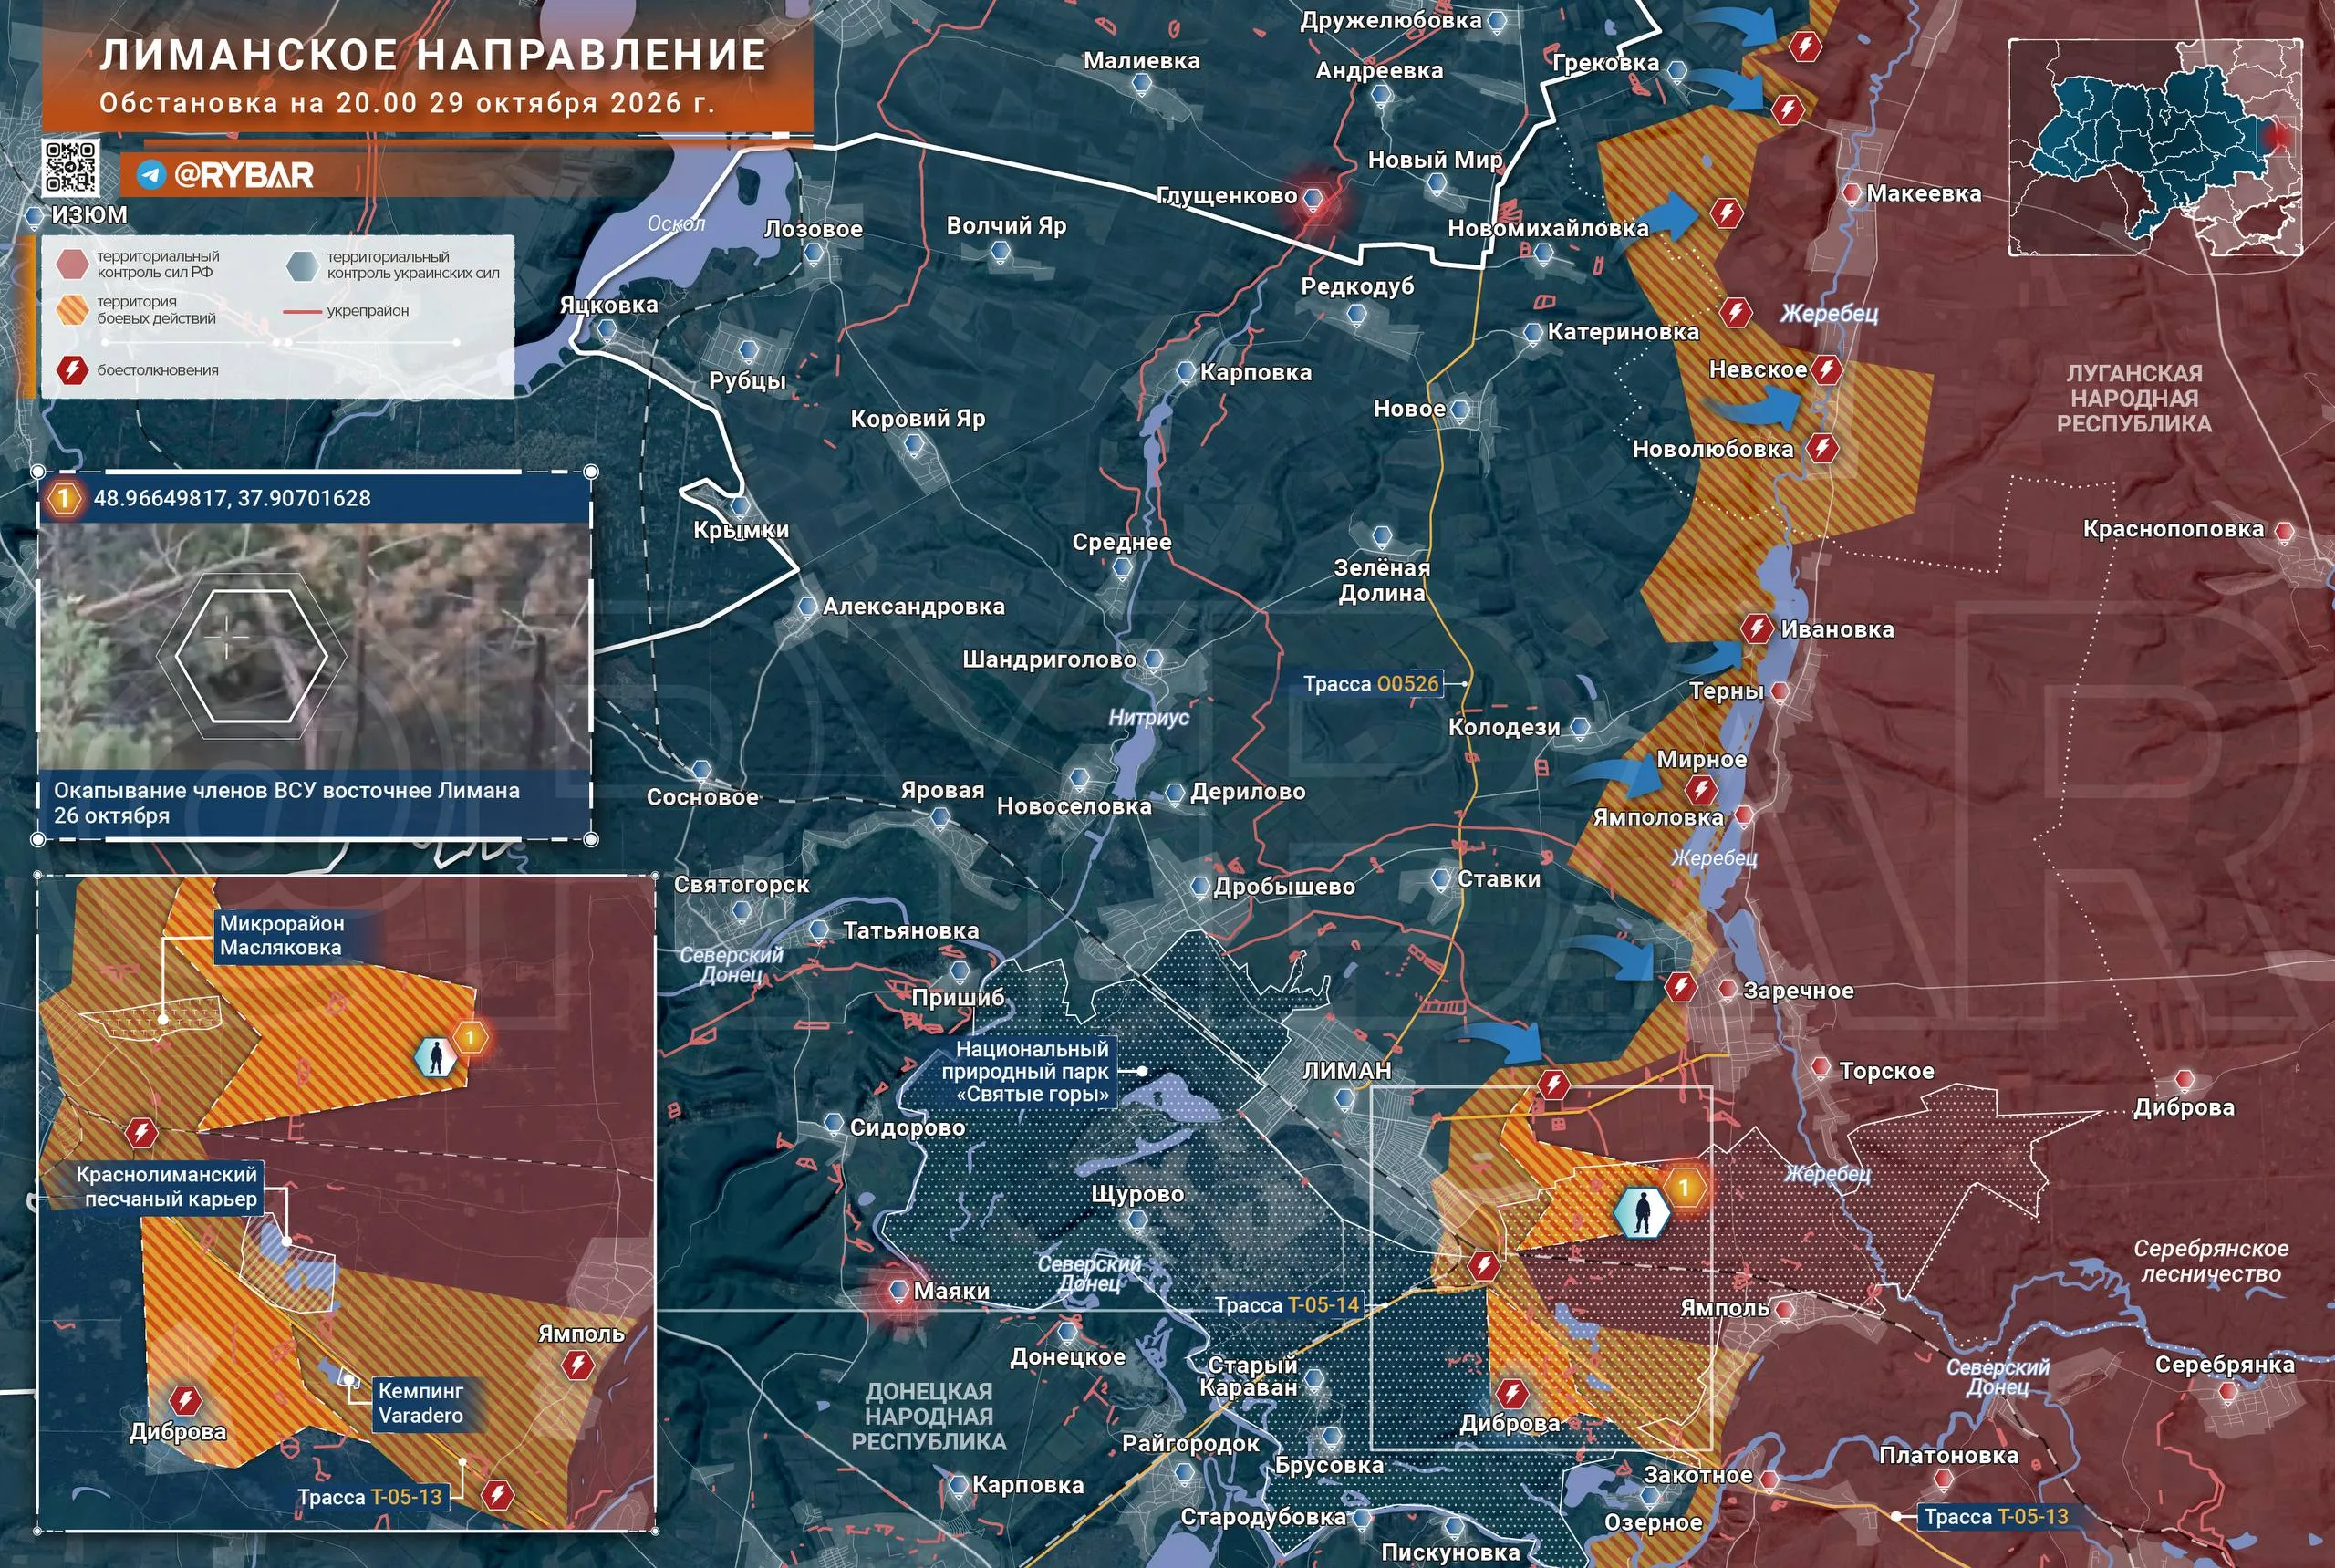Click the soldier hexagon icon on main map

(1642, 1213)
